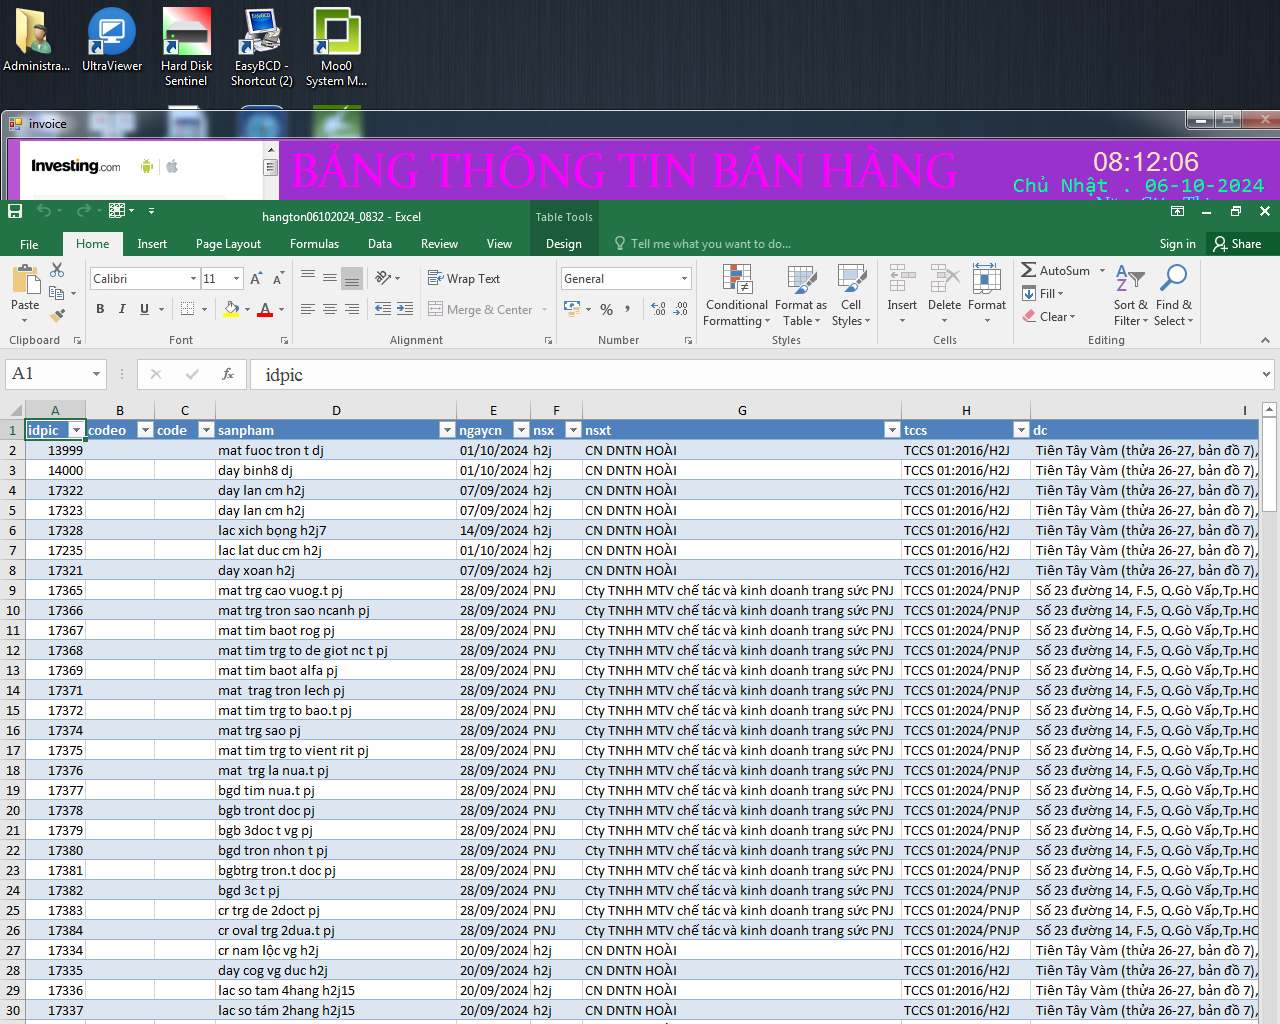This screenshot has width=1280, height=1024.
Task: Open the Calibri font name dropdown
Action: click(x=193, y=279)
